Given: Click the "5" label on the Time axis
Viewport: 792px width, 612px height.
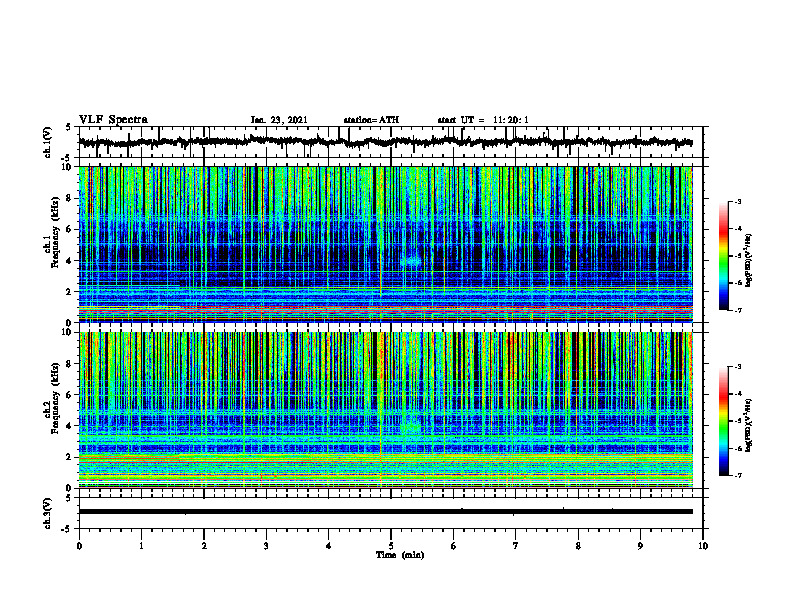Looking at the screenshot, I should tap(391, 546).
